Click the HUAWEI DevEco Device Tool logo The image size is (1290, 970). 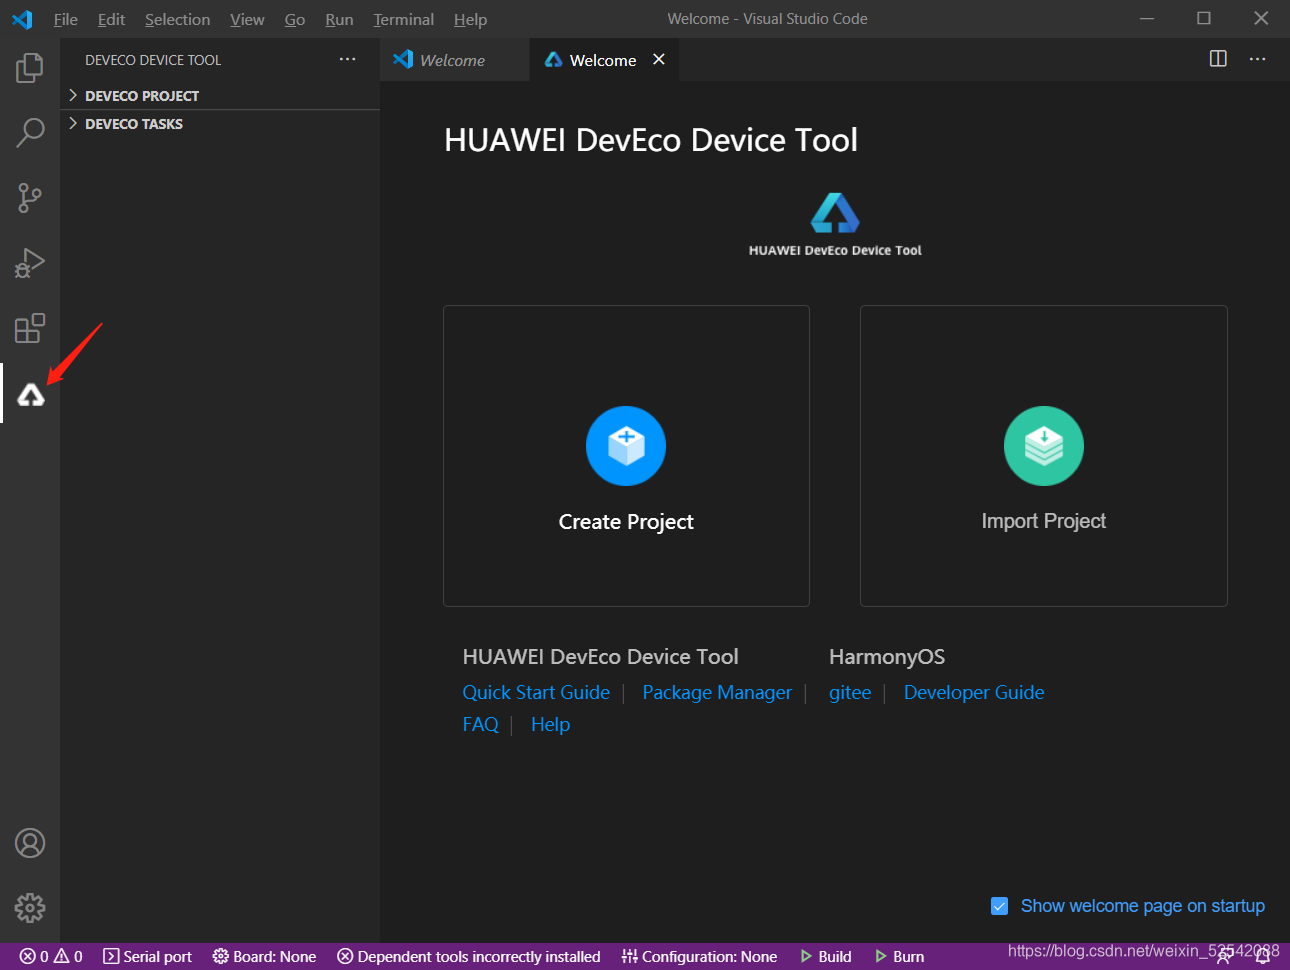[835, 224]
